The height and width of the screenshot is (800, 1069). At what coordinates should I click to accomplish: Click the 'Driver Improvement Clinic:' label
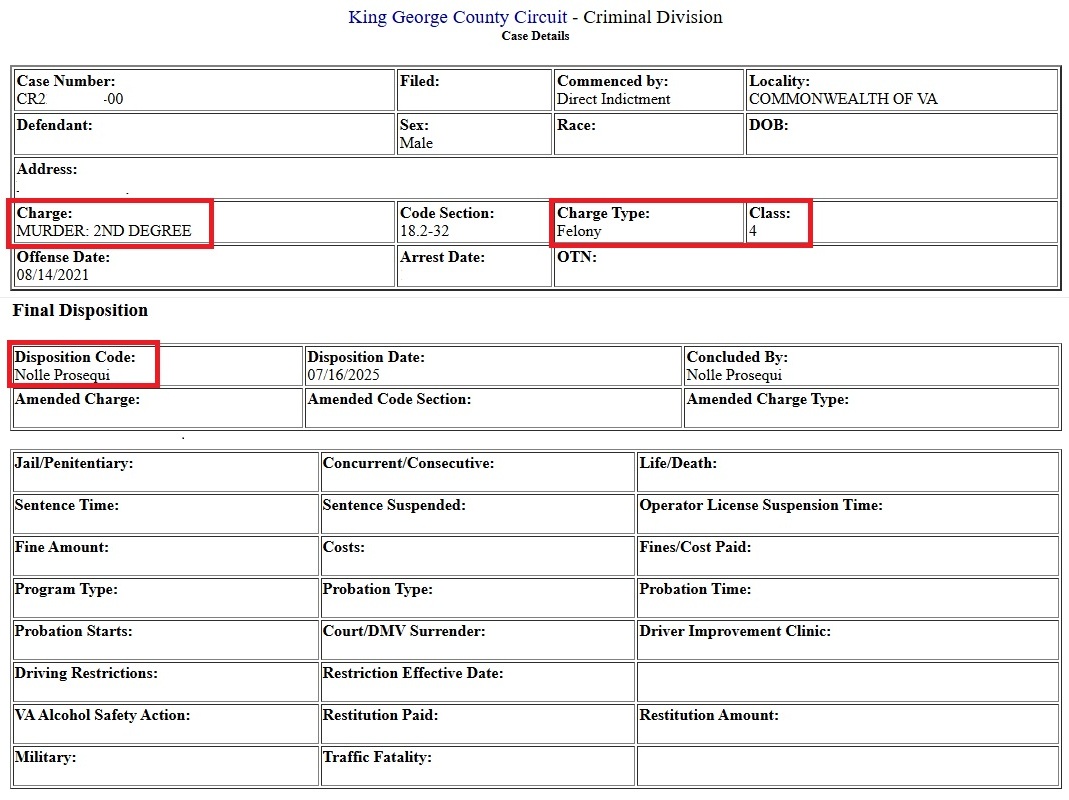735,632
